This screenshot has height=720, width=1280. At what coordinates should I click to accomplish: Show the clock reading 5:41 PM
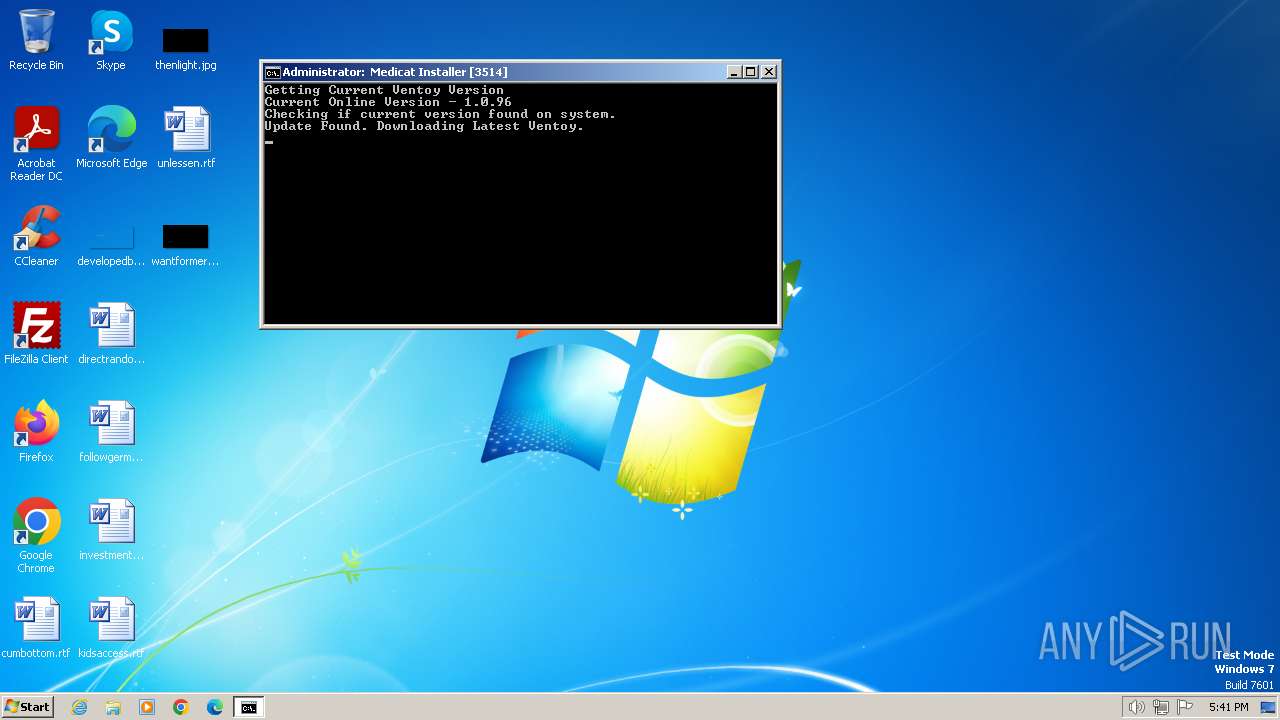[x=1228, y=707]
